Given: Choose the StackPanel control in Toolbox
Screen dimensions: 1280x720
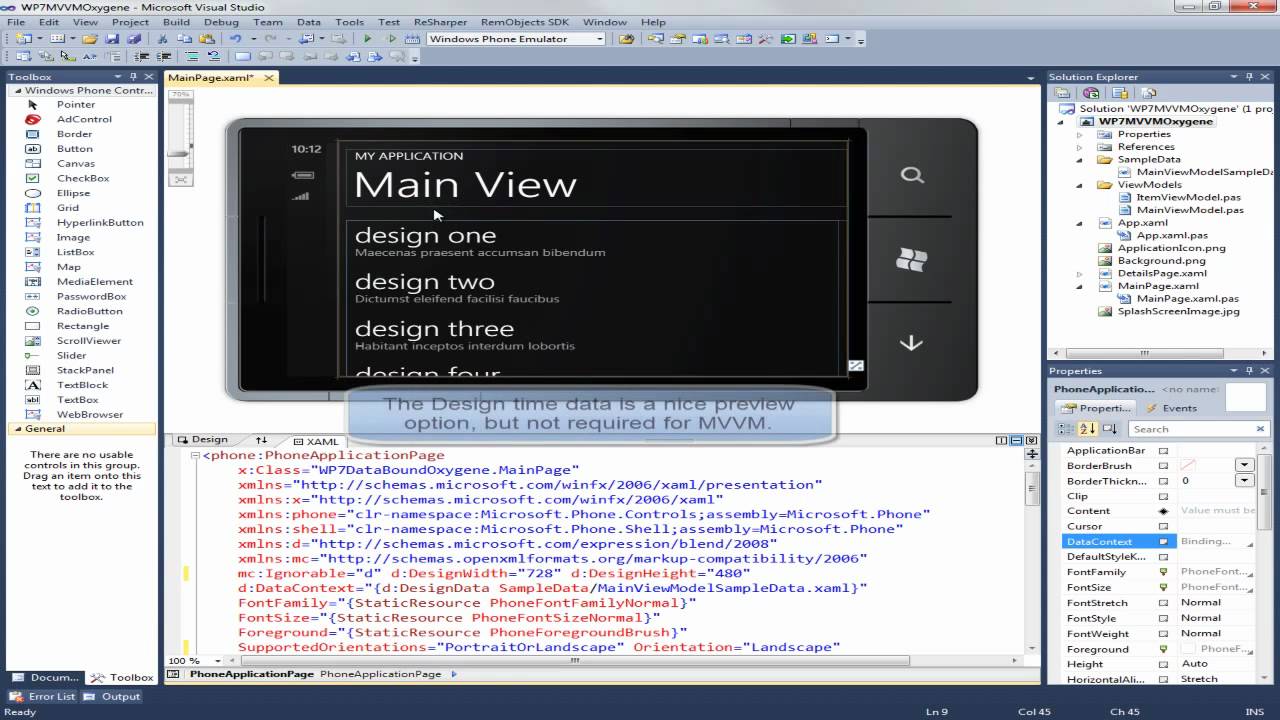Looking at the screenshot, I should click(x=85, y=370).
